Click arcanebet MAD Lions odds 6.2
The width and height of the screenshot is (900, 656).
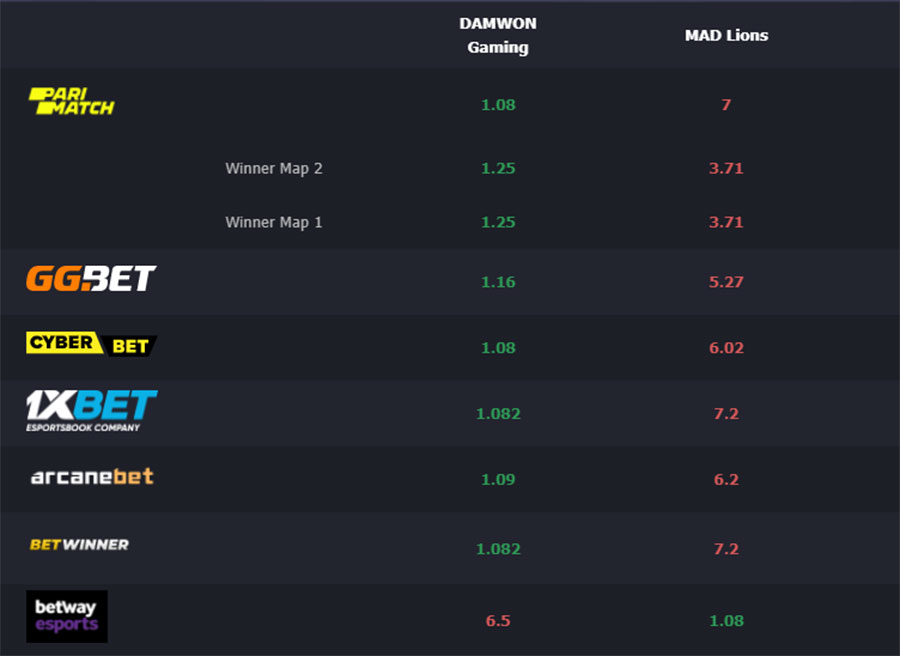click(x=726, y=479)
